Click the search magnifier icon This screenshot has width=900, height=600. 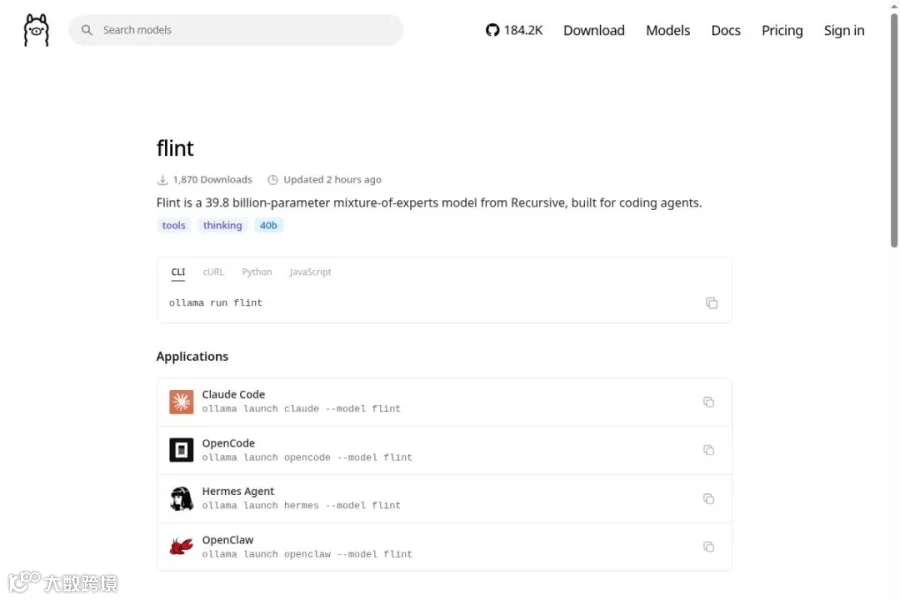pyautogui.click(x=87, y=30)
